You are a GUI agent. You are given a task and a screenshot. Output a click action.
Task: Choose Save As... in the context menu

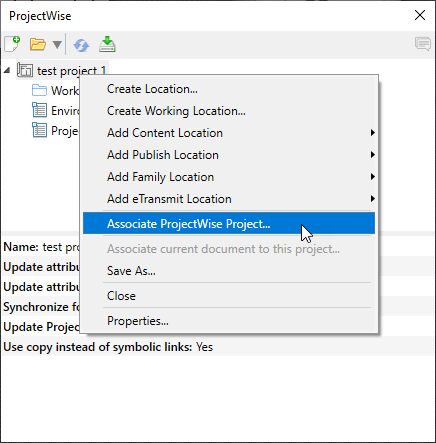(229, 271)
